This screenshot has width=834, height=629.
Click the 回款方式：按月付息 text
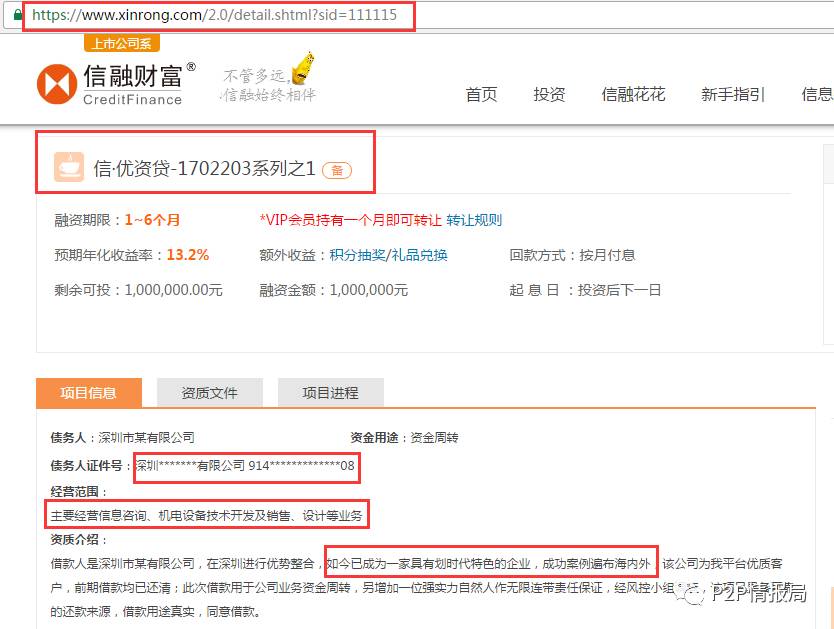coord(572,255)
